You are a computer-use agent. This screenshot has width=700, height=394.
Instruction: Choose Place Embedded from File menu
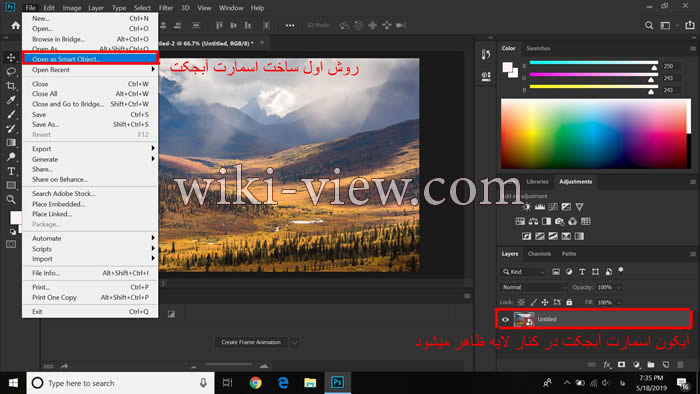[x=90, y=204]
